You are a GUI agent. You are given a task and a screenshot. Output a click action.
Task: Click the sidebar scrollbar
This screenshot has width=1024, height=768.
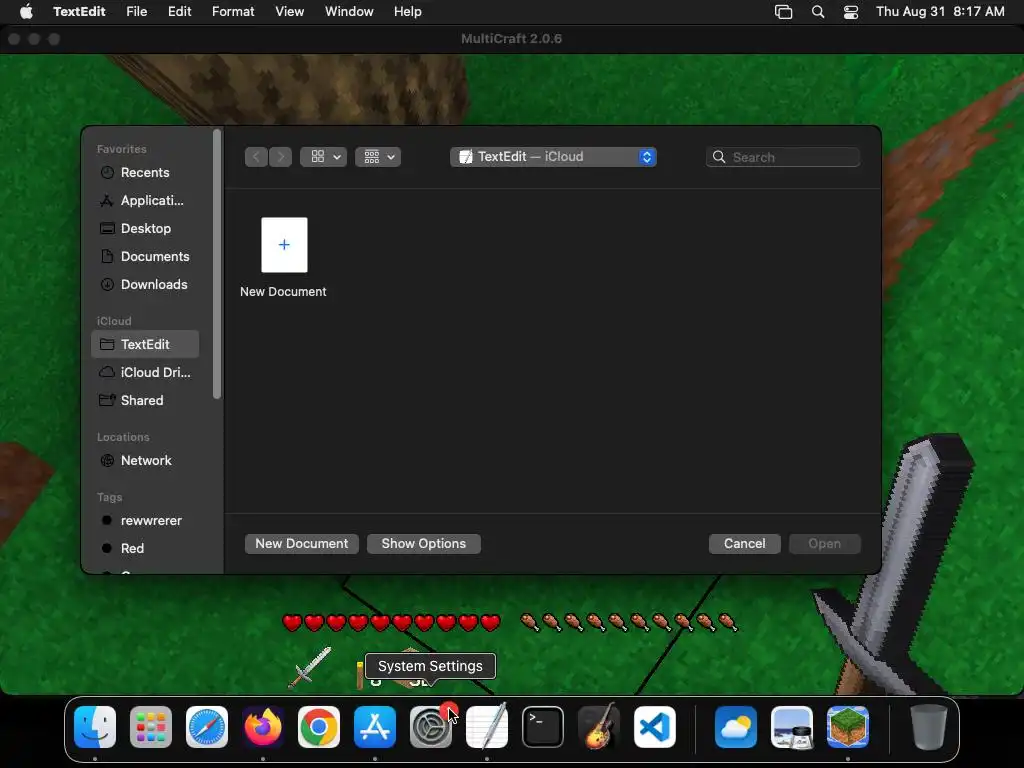point(217,264)
